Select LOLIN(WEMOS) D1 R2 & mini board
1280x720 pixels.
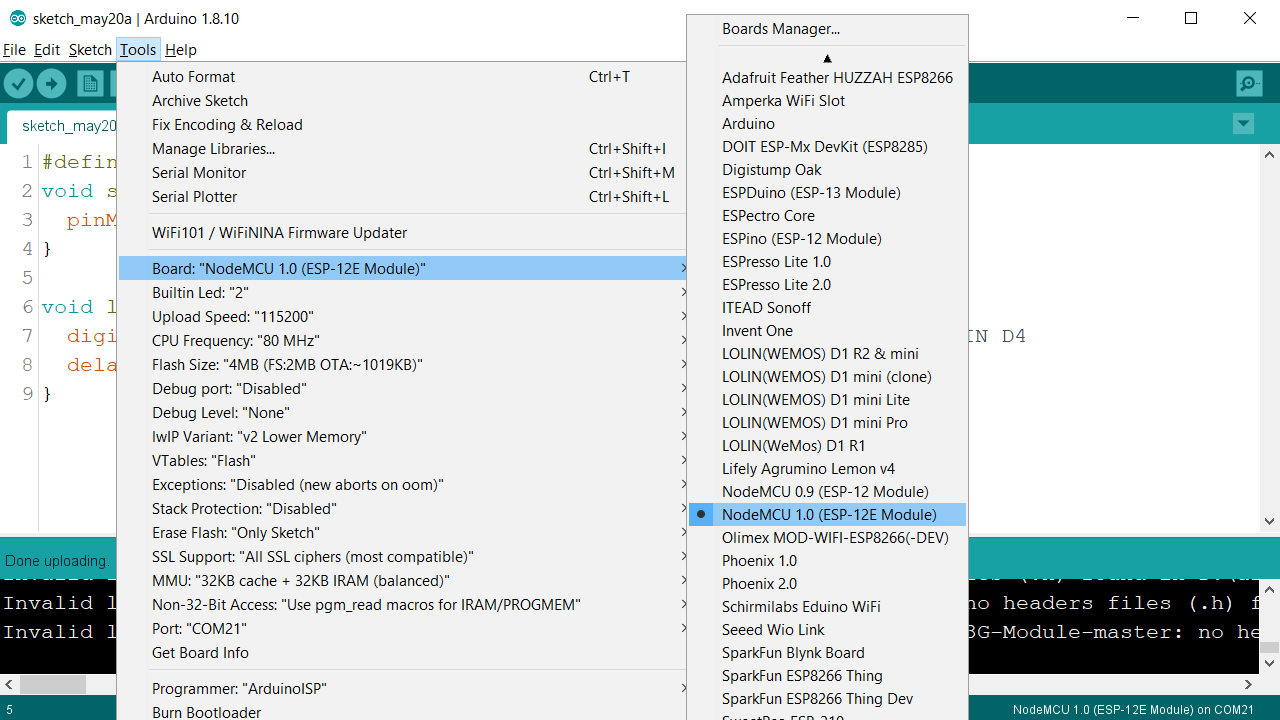click(827, 354)
